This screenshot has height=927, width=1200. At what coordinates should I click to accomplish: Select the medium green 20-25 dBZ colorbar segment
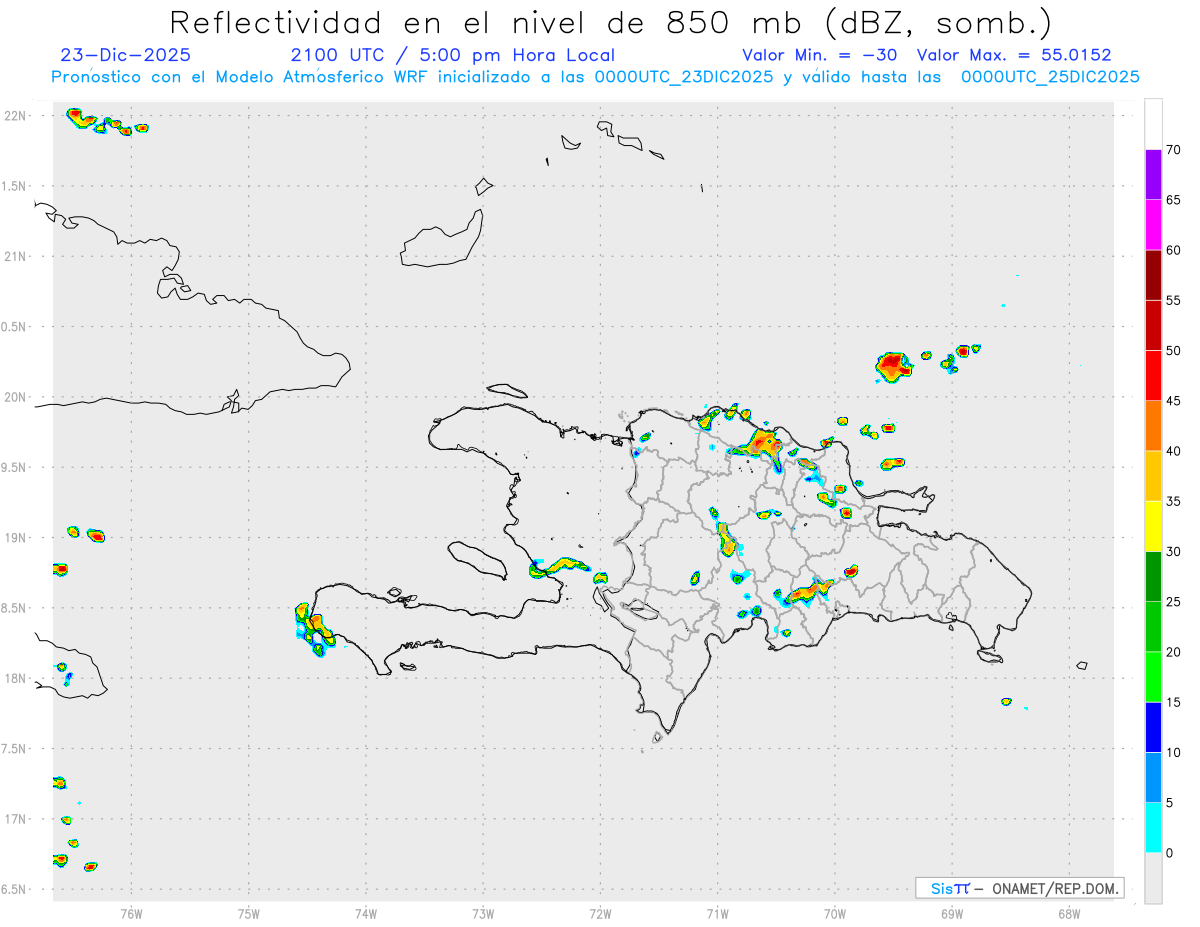tap(1153, 627)
